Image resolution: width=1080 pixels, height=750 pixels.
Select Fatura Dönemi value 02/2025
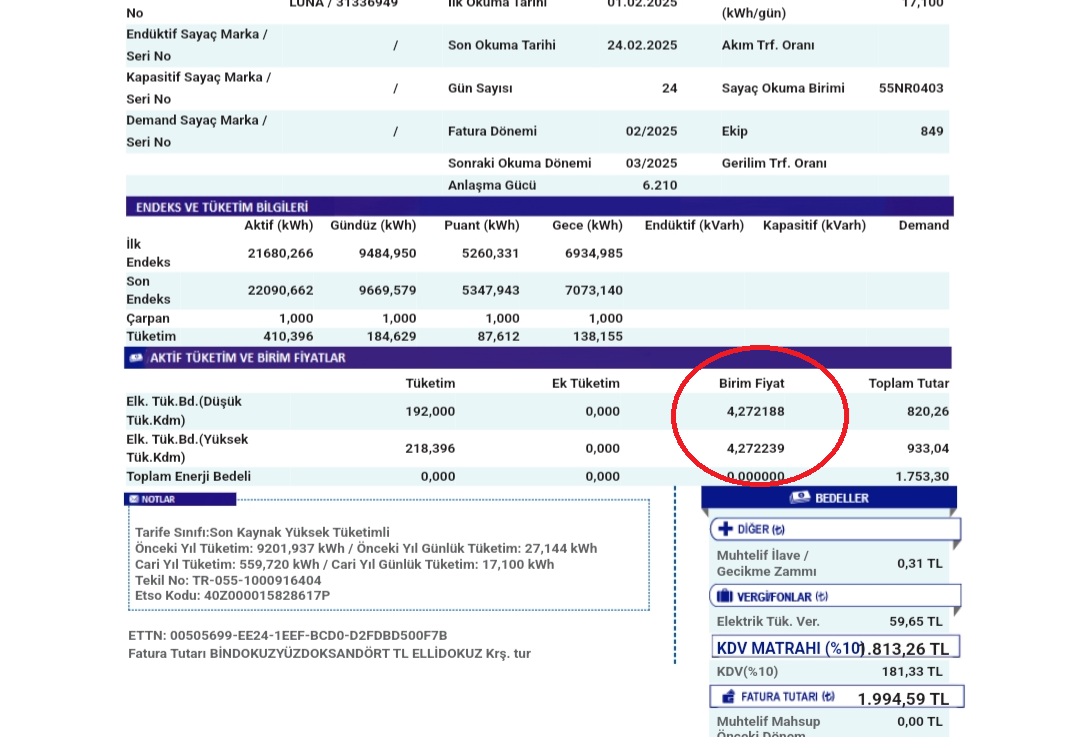[x=651, y=131]
